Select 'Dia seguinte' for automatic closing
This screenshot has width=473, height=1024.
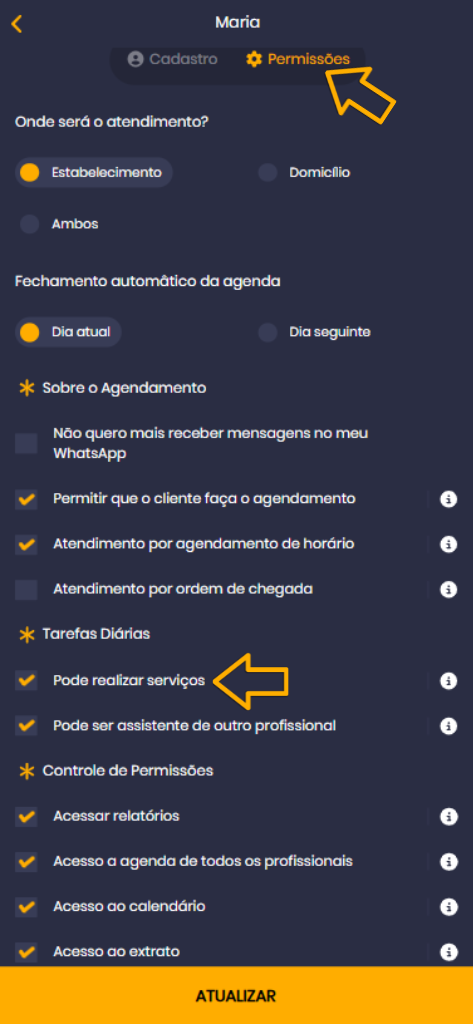click(315, 332)
